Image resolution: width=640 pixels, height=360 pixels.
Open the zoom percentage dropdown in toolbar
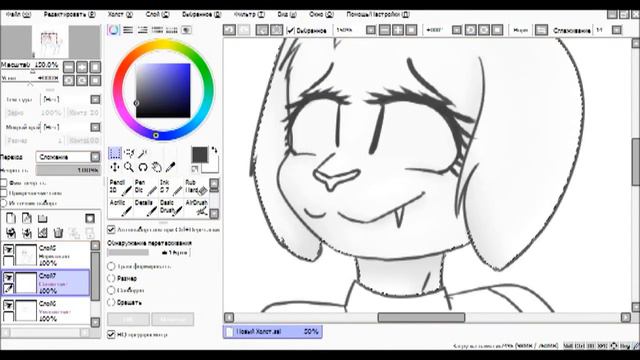point(371,30)
